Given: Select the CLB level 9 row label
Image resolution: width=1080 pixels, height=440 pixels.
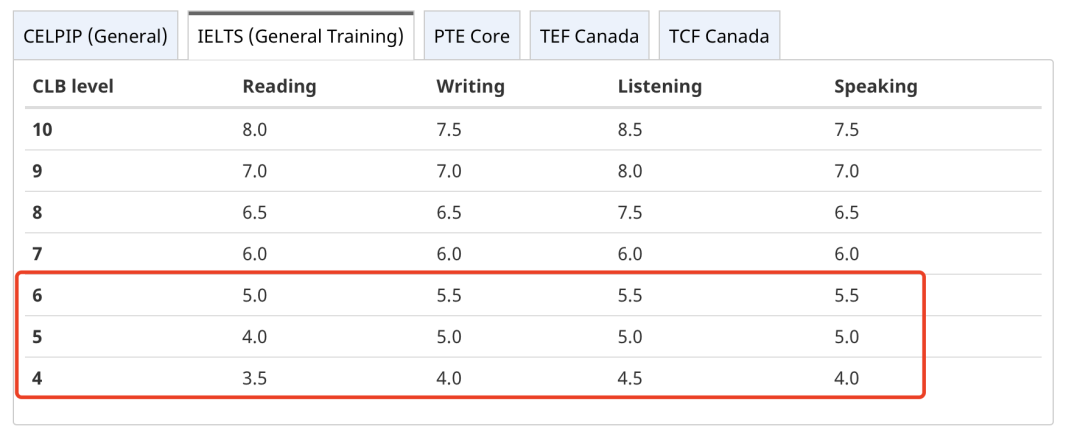Looking at the screenshot, I should [37, 171].
